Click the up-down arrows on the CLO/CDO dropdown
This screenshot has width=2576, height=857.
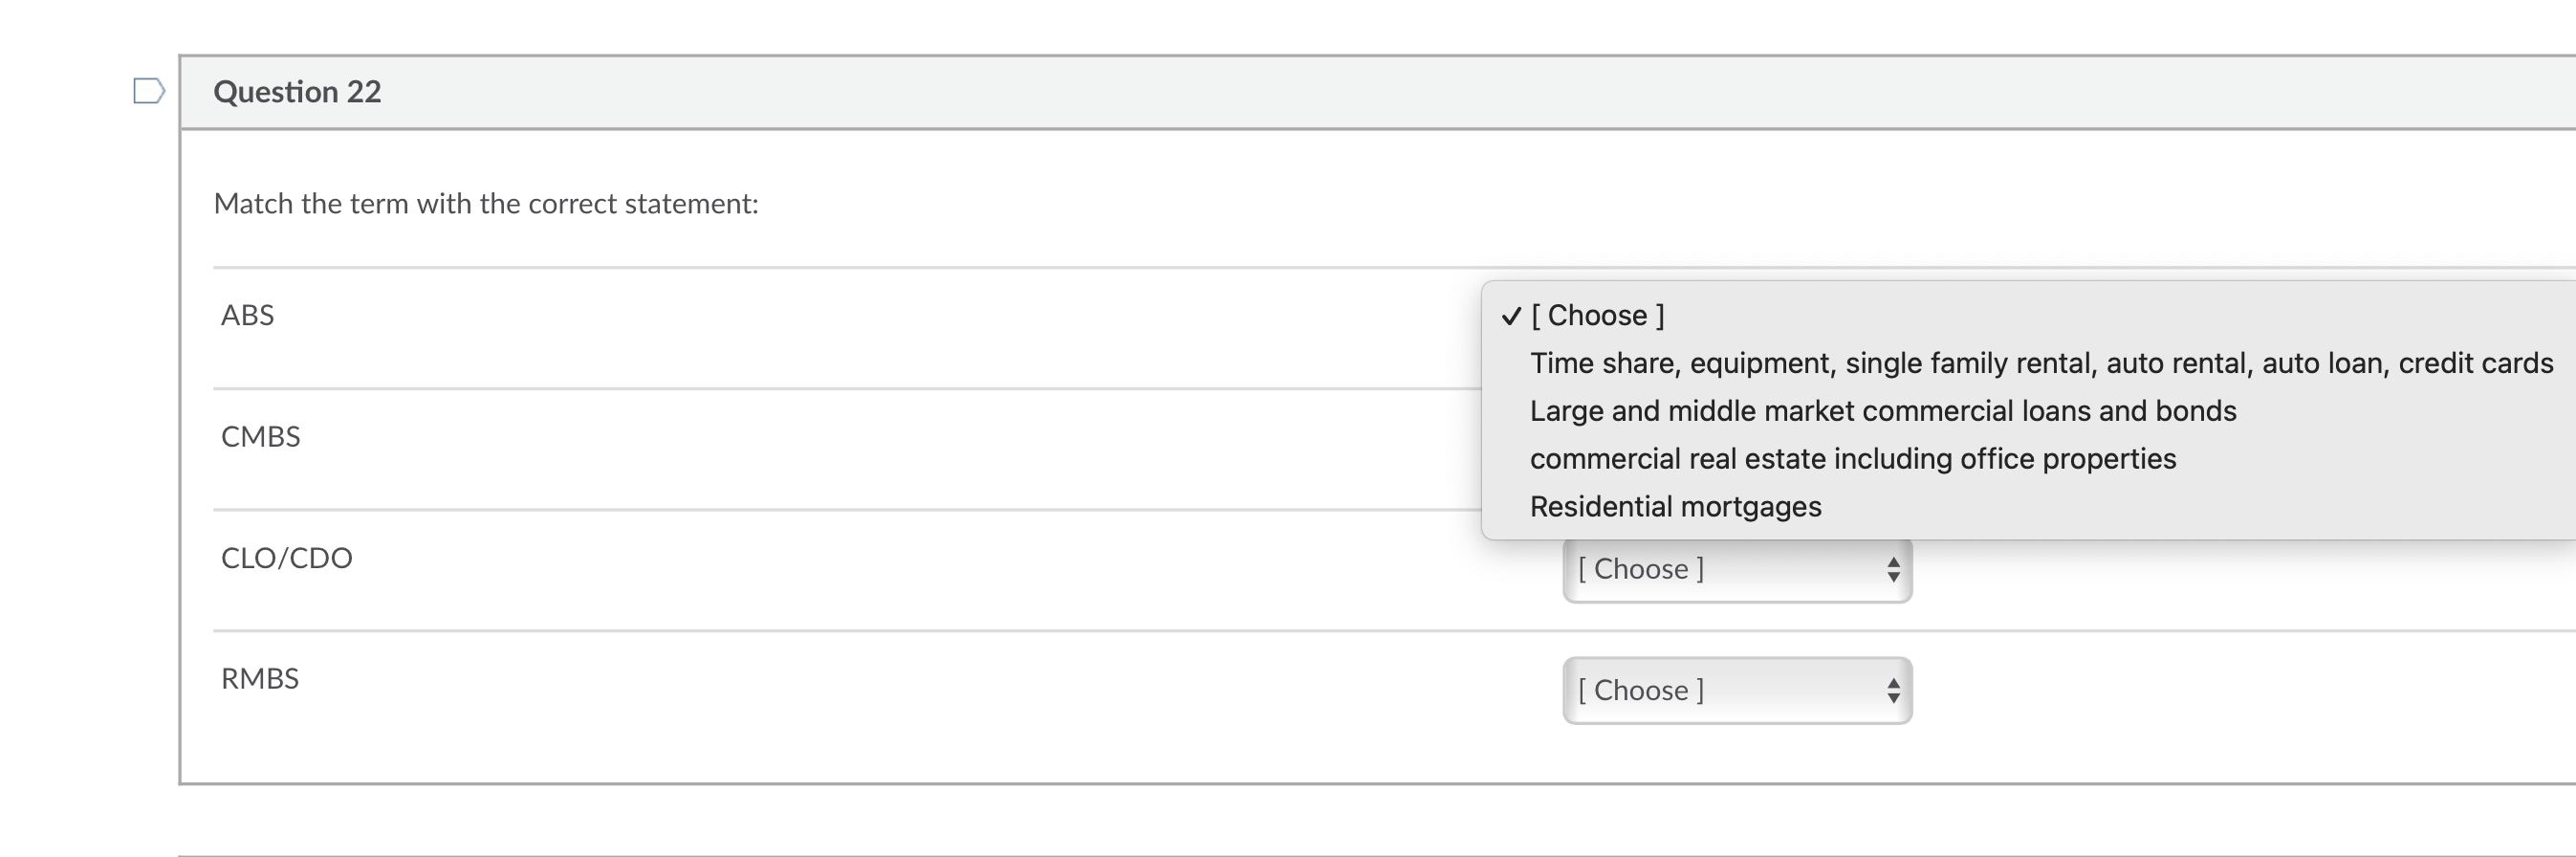click(1892, 569)
